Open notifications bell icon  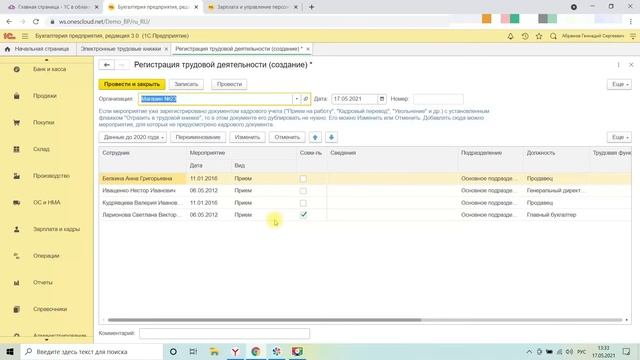pyautogui.click(x=510, y=36)
